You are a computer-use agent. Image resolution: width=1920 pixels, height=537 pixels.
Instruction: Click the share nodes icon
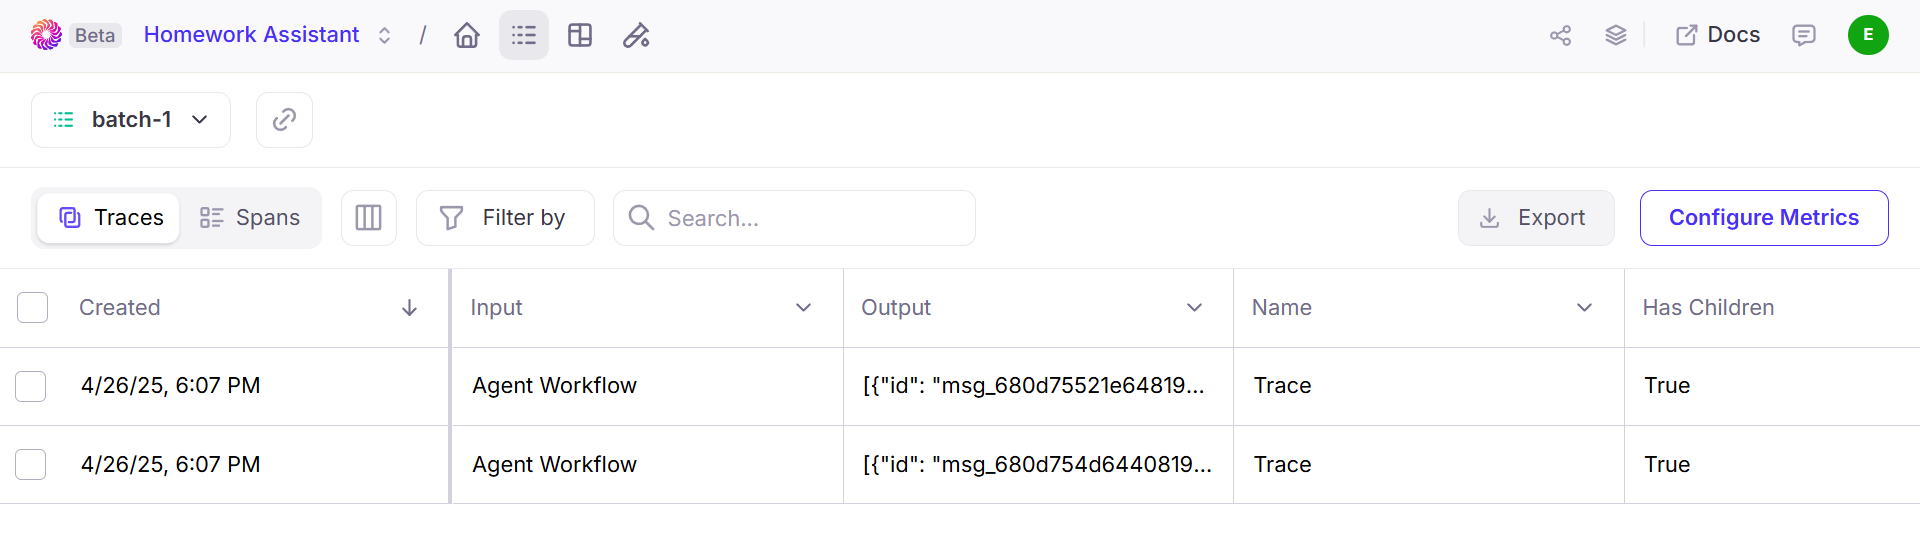[1561, 35]
